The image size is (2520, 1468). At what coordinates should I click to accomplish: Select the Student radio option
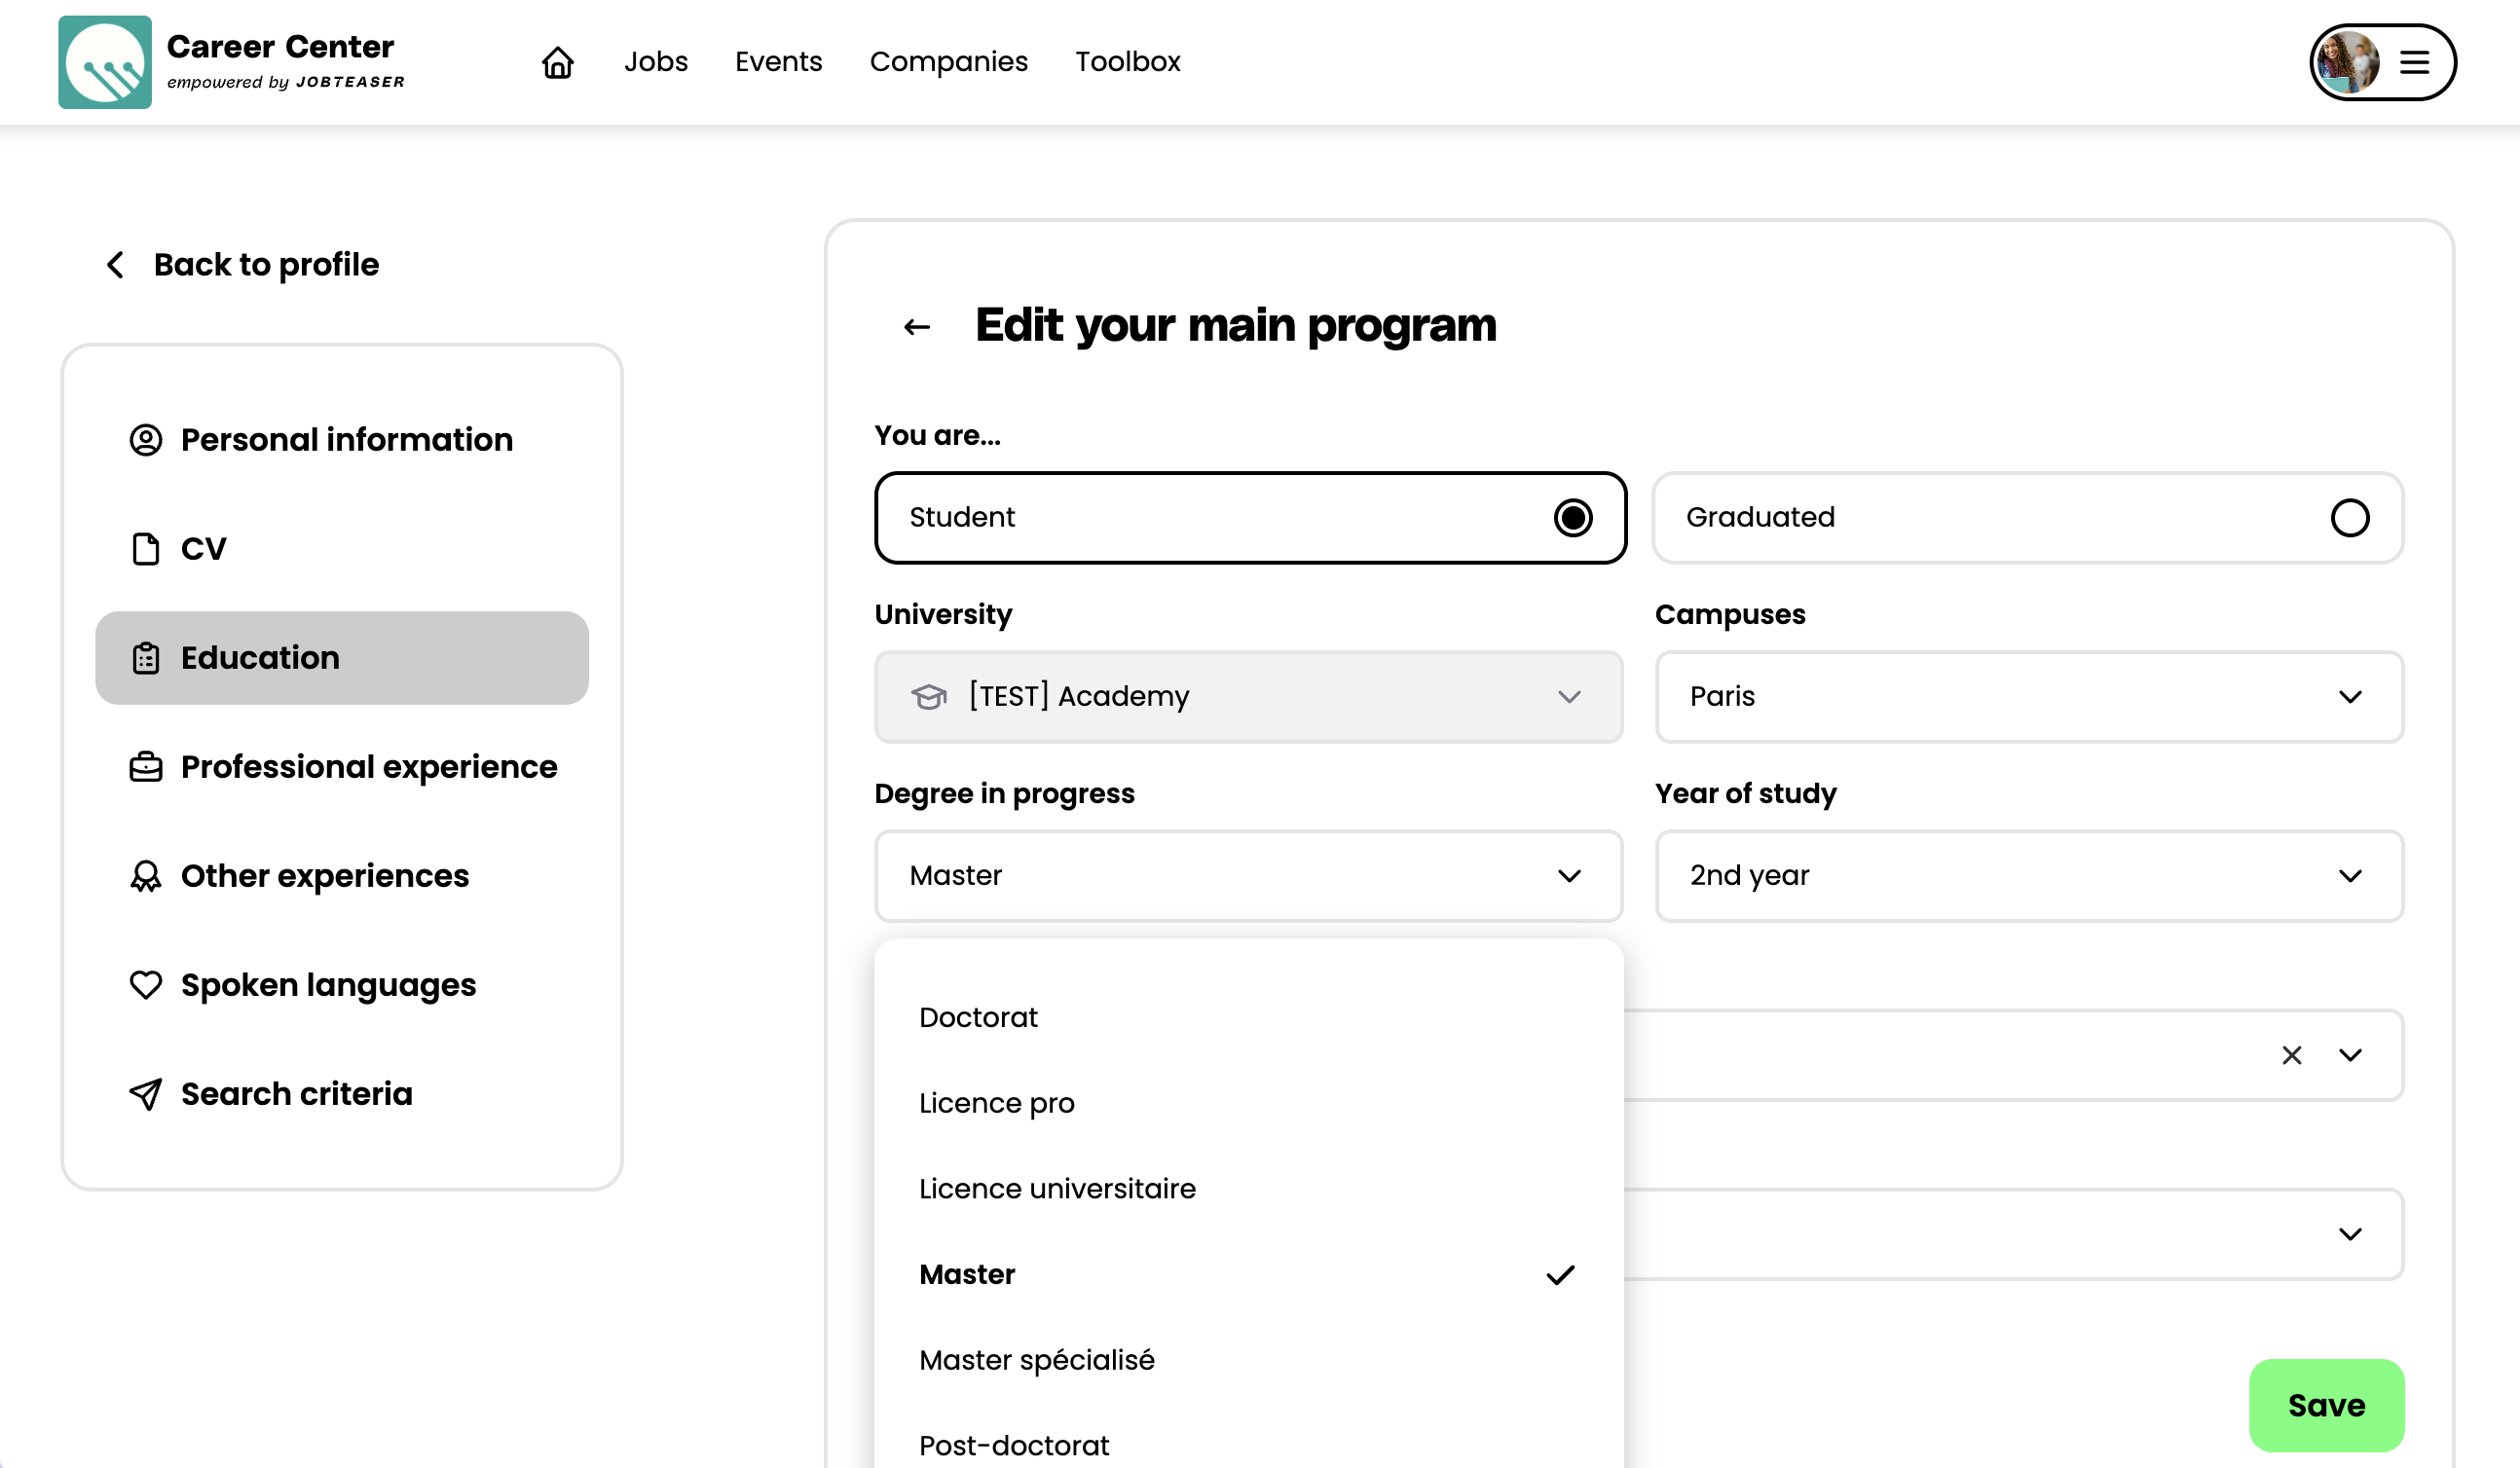(x=1249, y=518)
